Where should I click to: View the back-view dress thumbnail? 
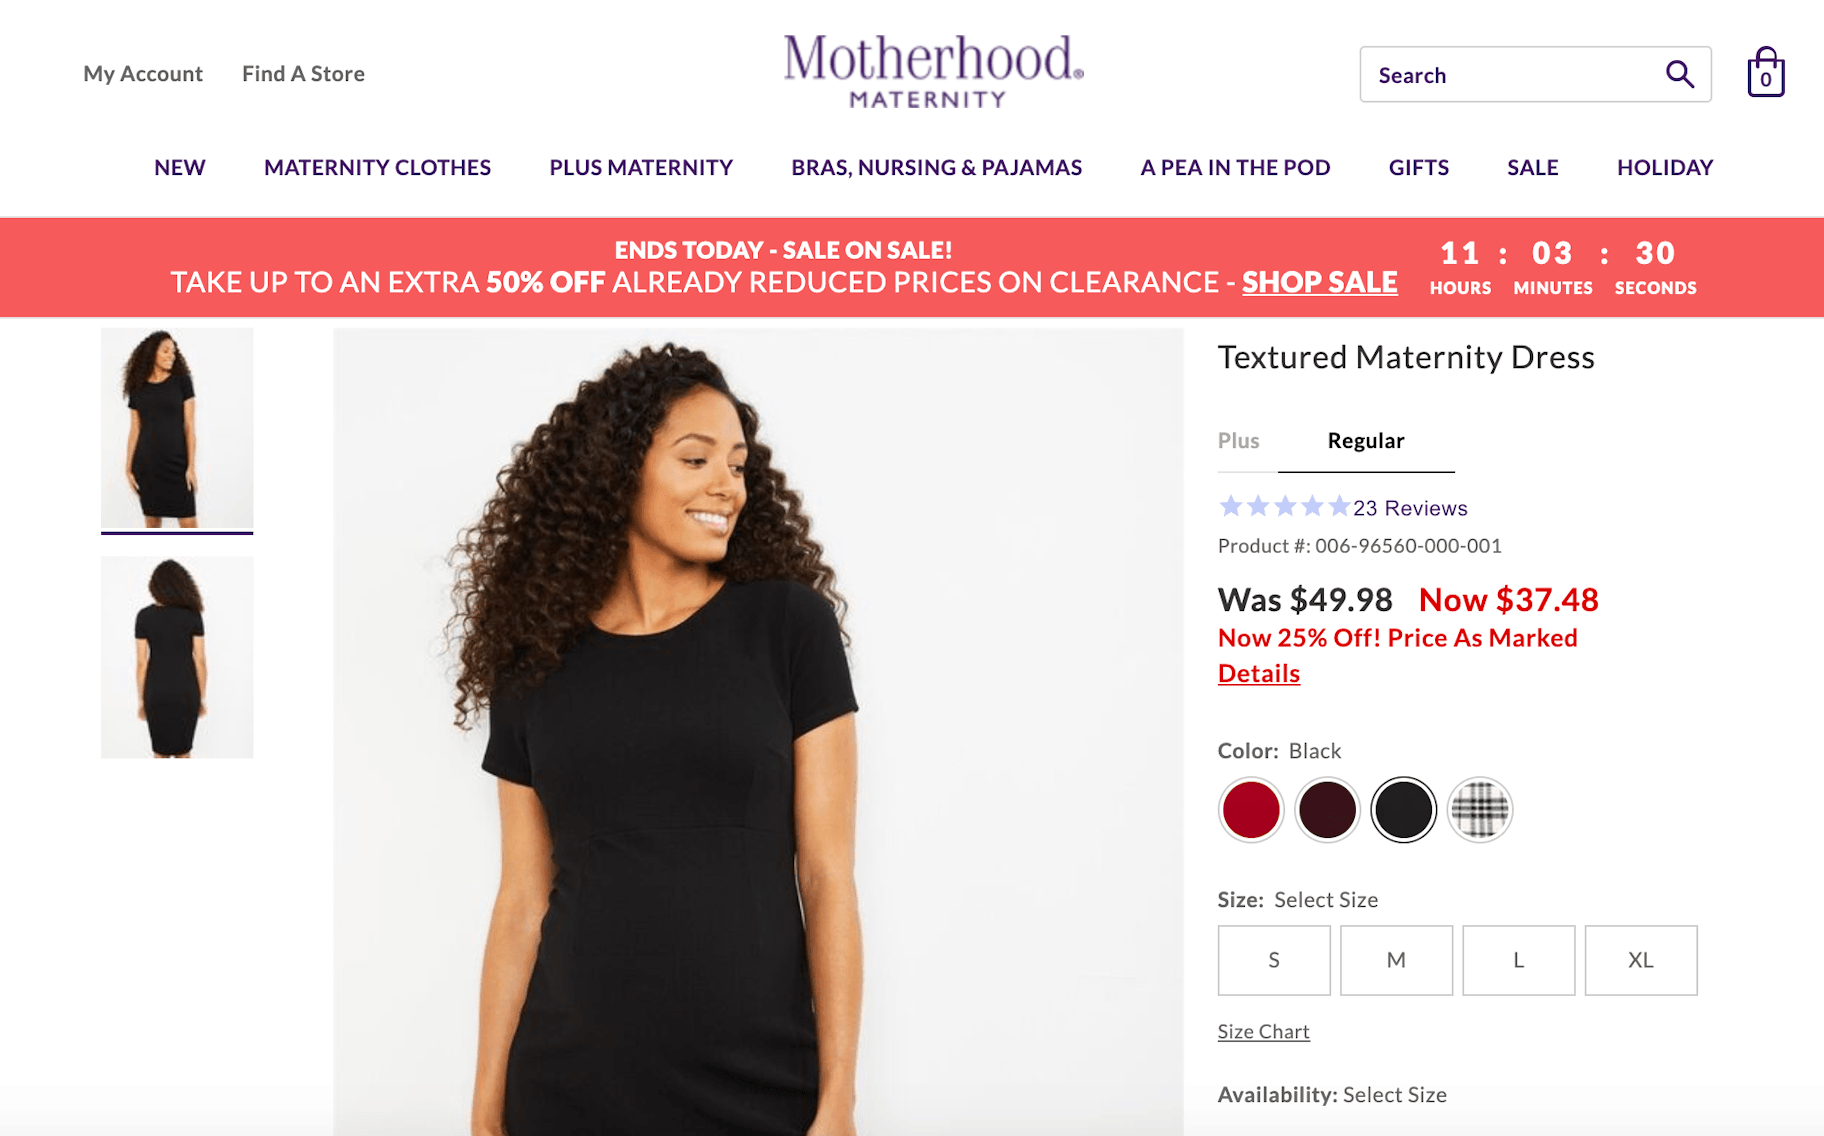pyautogui.click(x=177, y=657)
